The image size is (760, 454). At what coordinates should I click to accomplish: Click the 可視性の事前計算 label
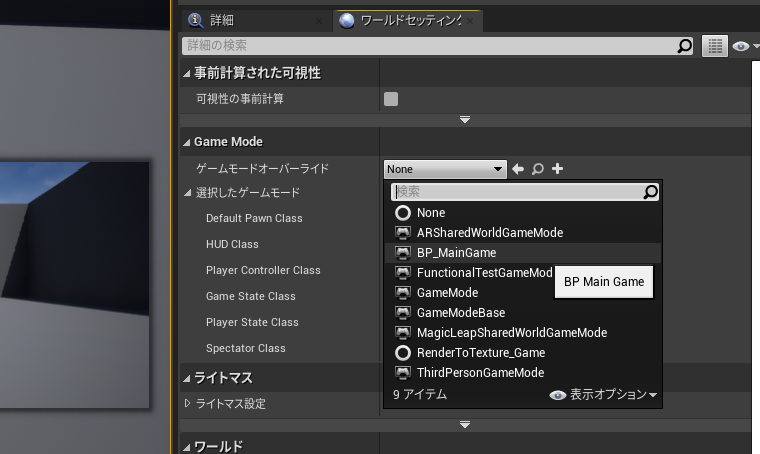239,99
